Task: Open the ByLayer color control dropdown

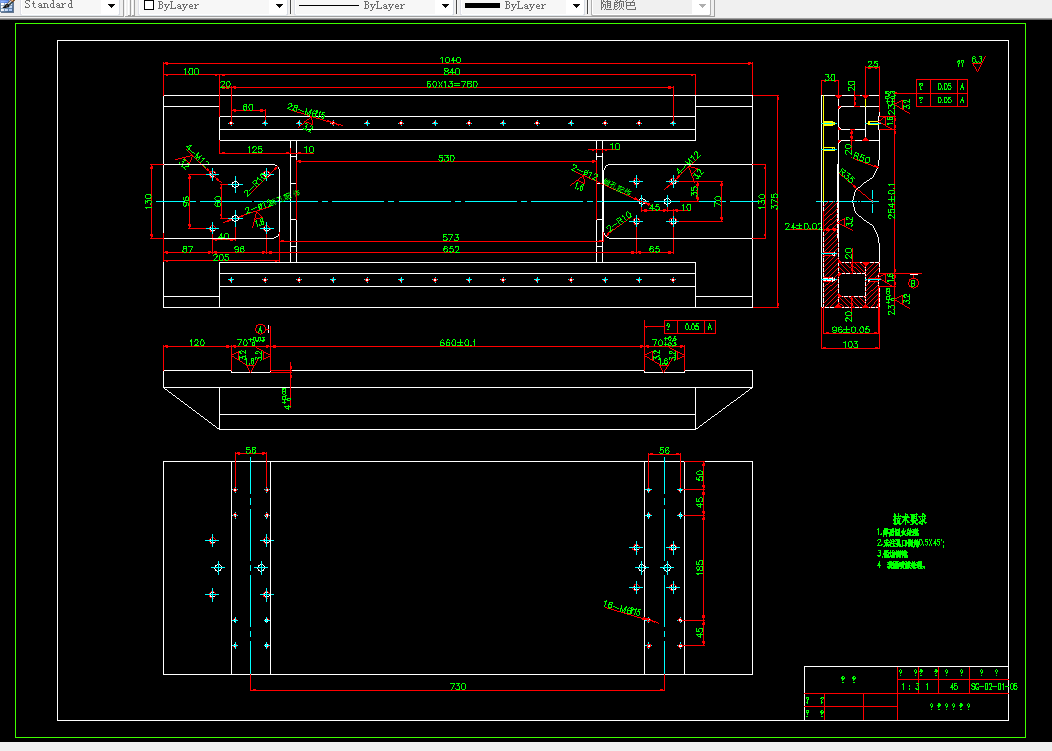Action: pos(214,6)
